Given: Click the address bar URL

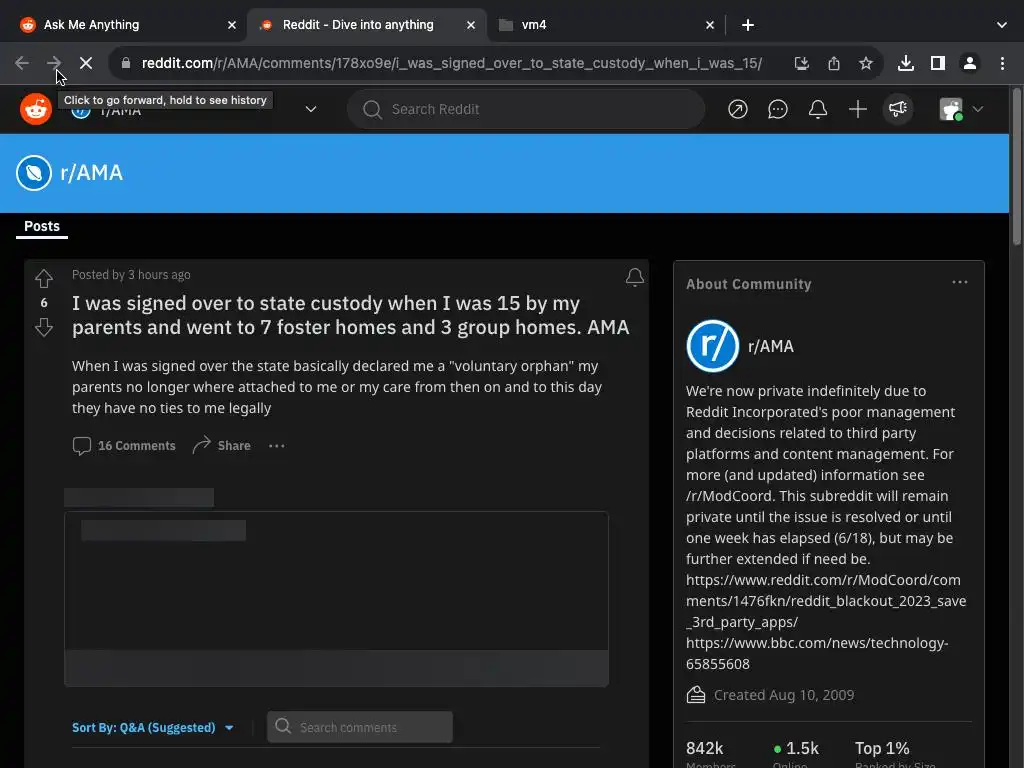Looking at the screenshot, I should (452, 63).
